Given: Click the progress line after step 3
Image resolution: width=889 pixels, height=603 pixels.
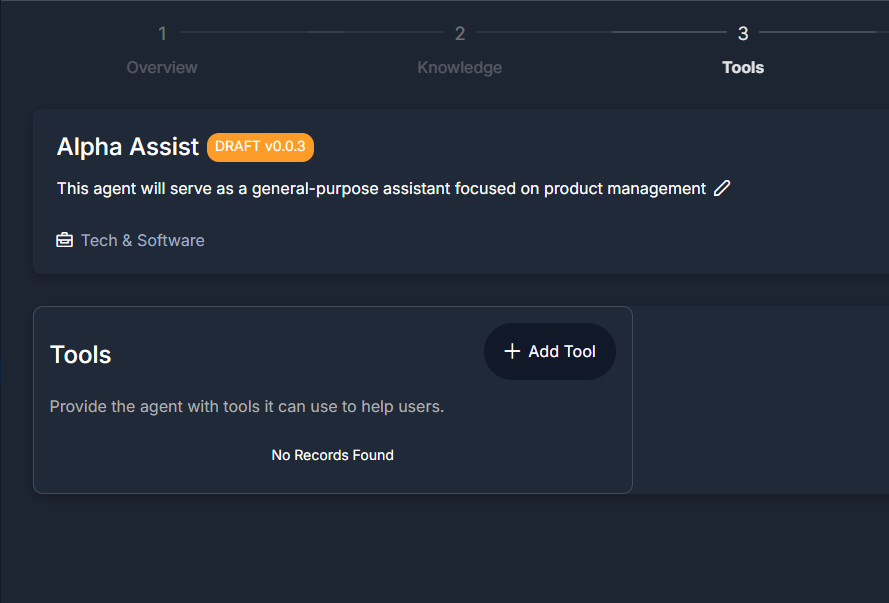Looking at the screenshot, I should point(824,32).
